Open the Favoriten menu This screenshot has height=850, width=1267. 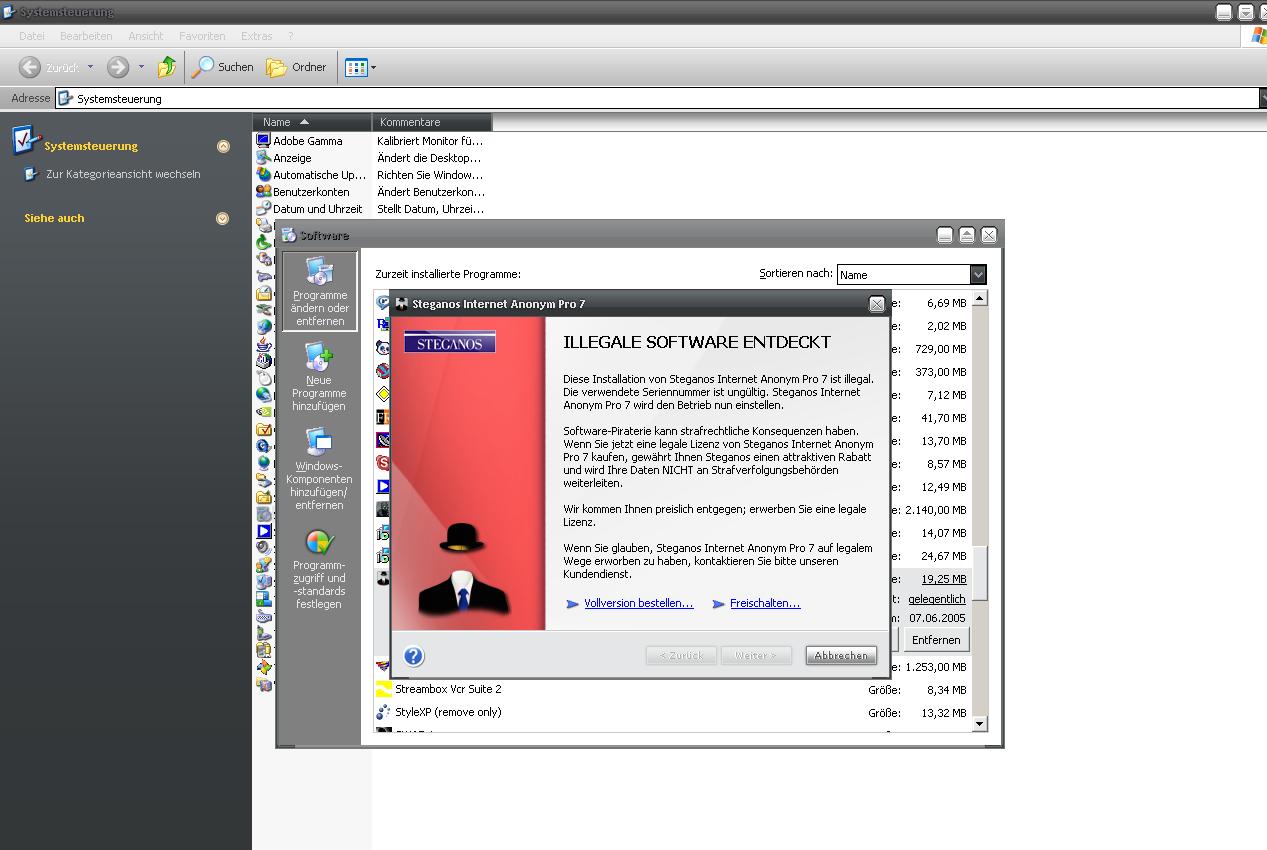(202, 36)
